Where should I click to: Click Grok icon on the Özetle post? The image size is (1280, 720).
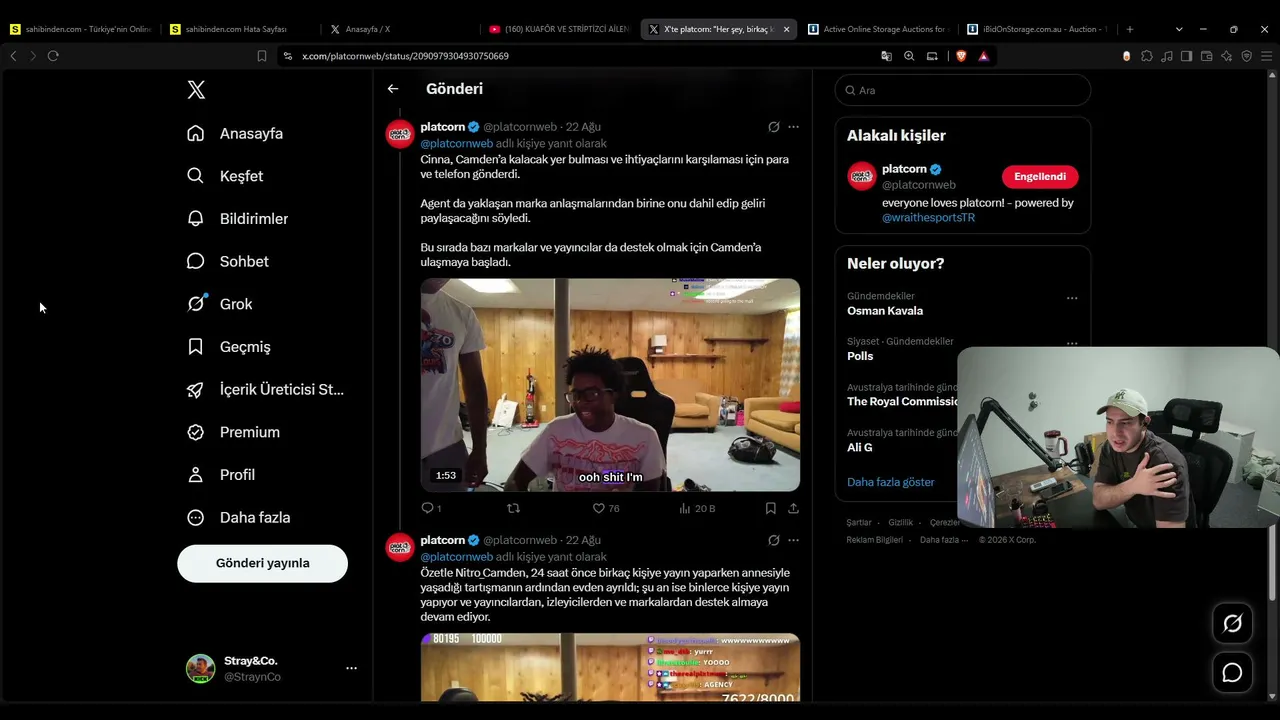pos(773,540)
